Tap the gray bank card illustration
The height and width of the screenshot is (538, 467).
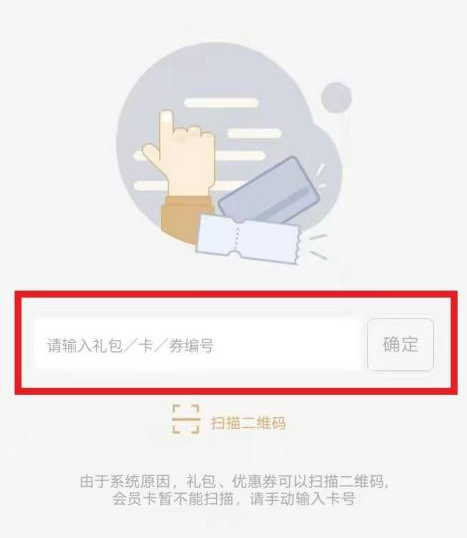(269, 191)
